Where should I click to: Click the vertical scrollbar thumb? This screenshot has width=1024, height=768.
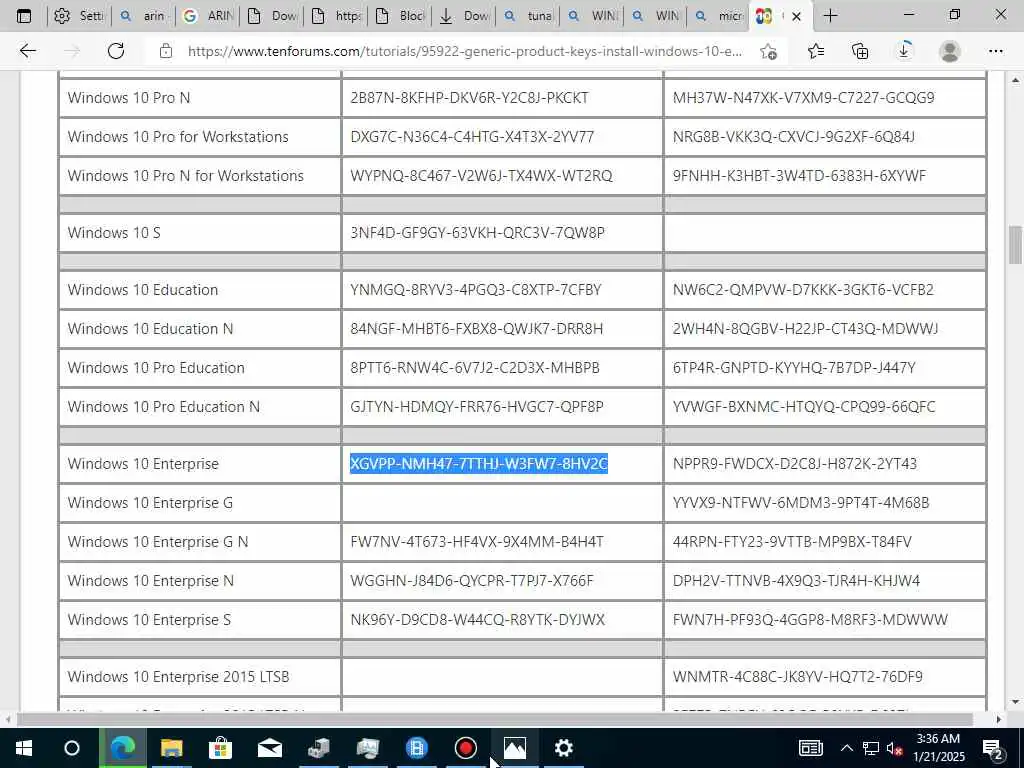coord(1015,245)
